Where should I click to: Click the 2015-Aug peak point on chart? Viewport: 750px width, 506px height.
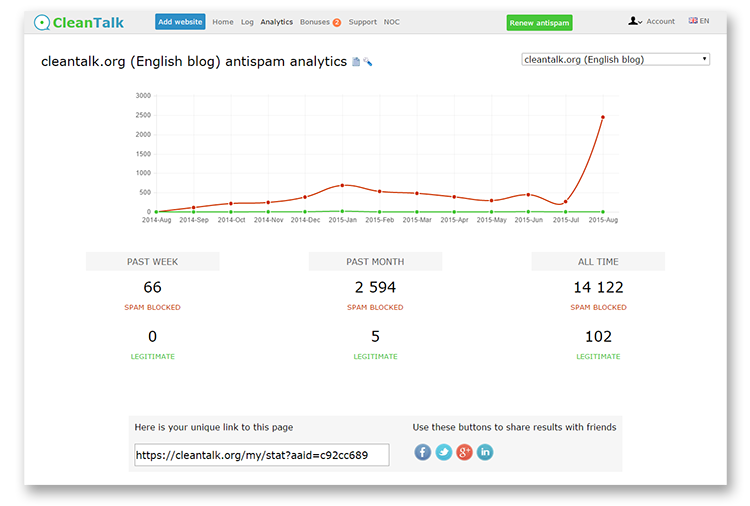click(602, 117)
